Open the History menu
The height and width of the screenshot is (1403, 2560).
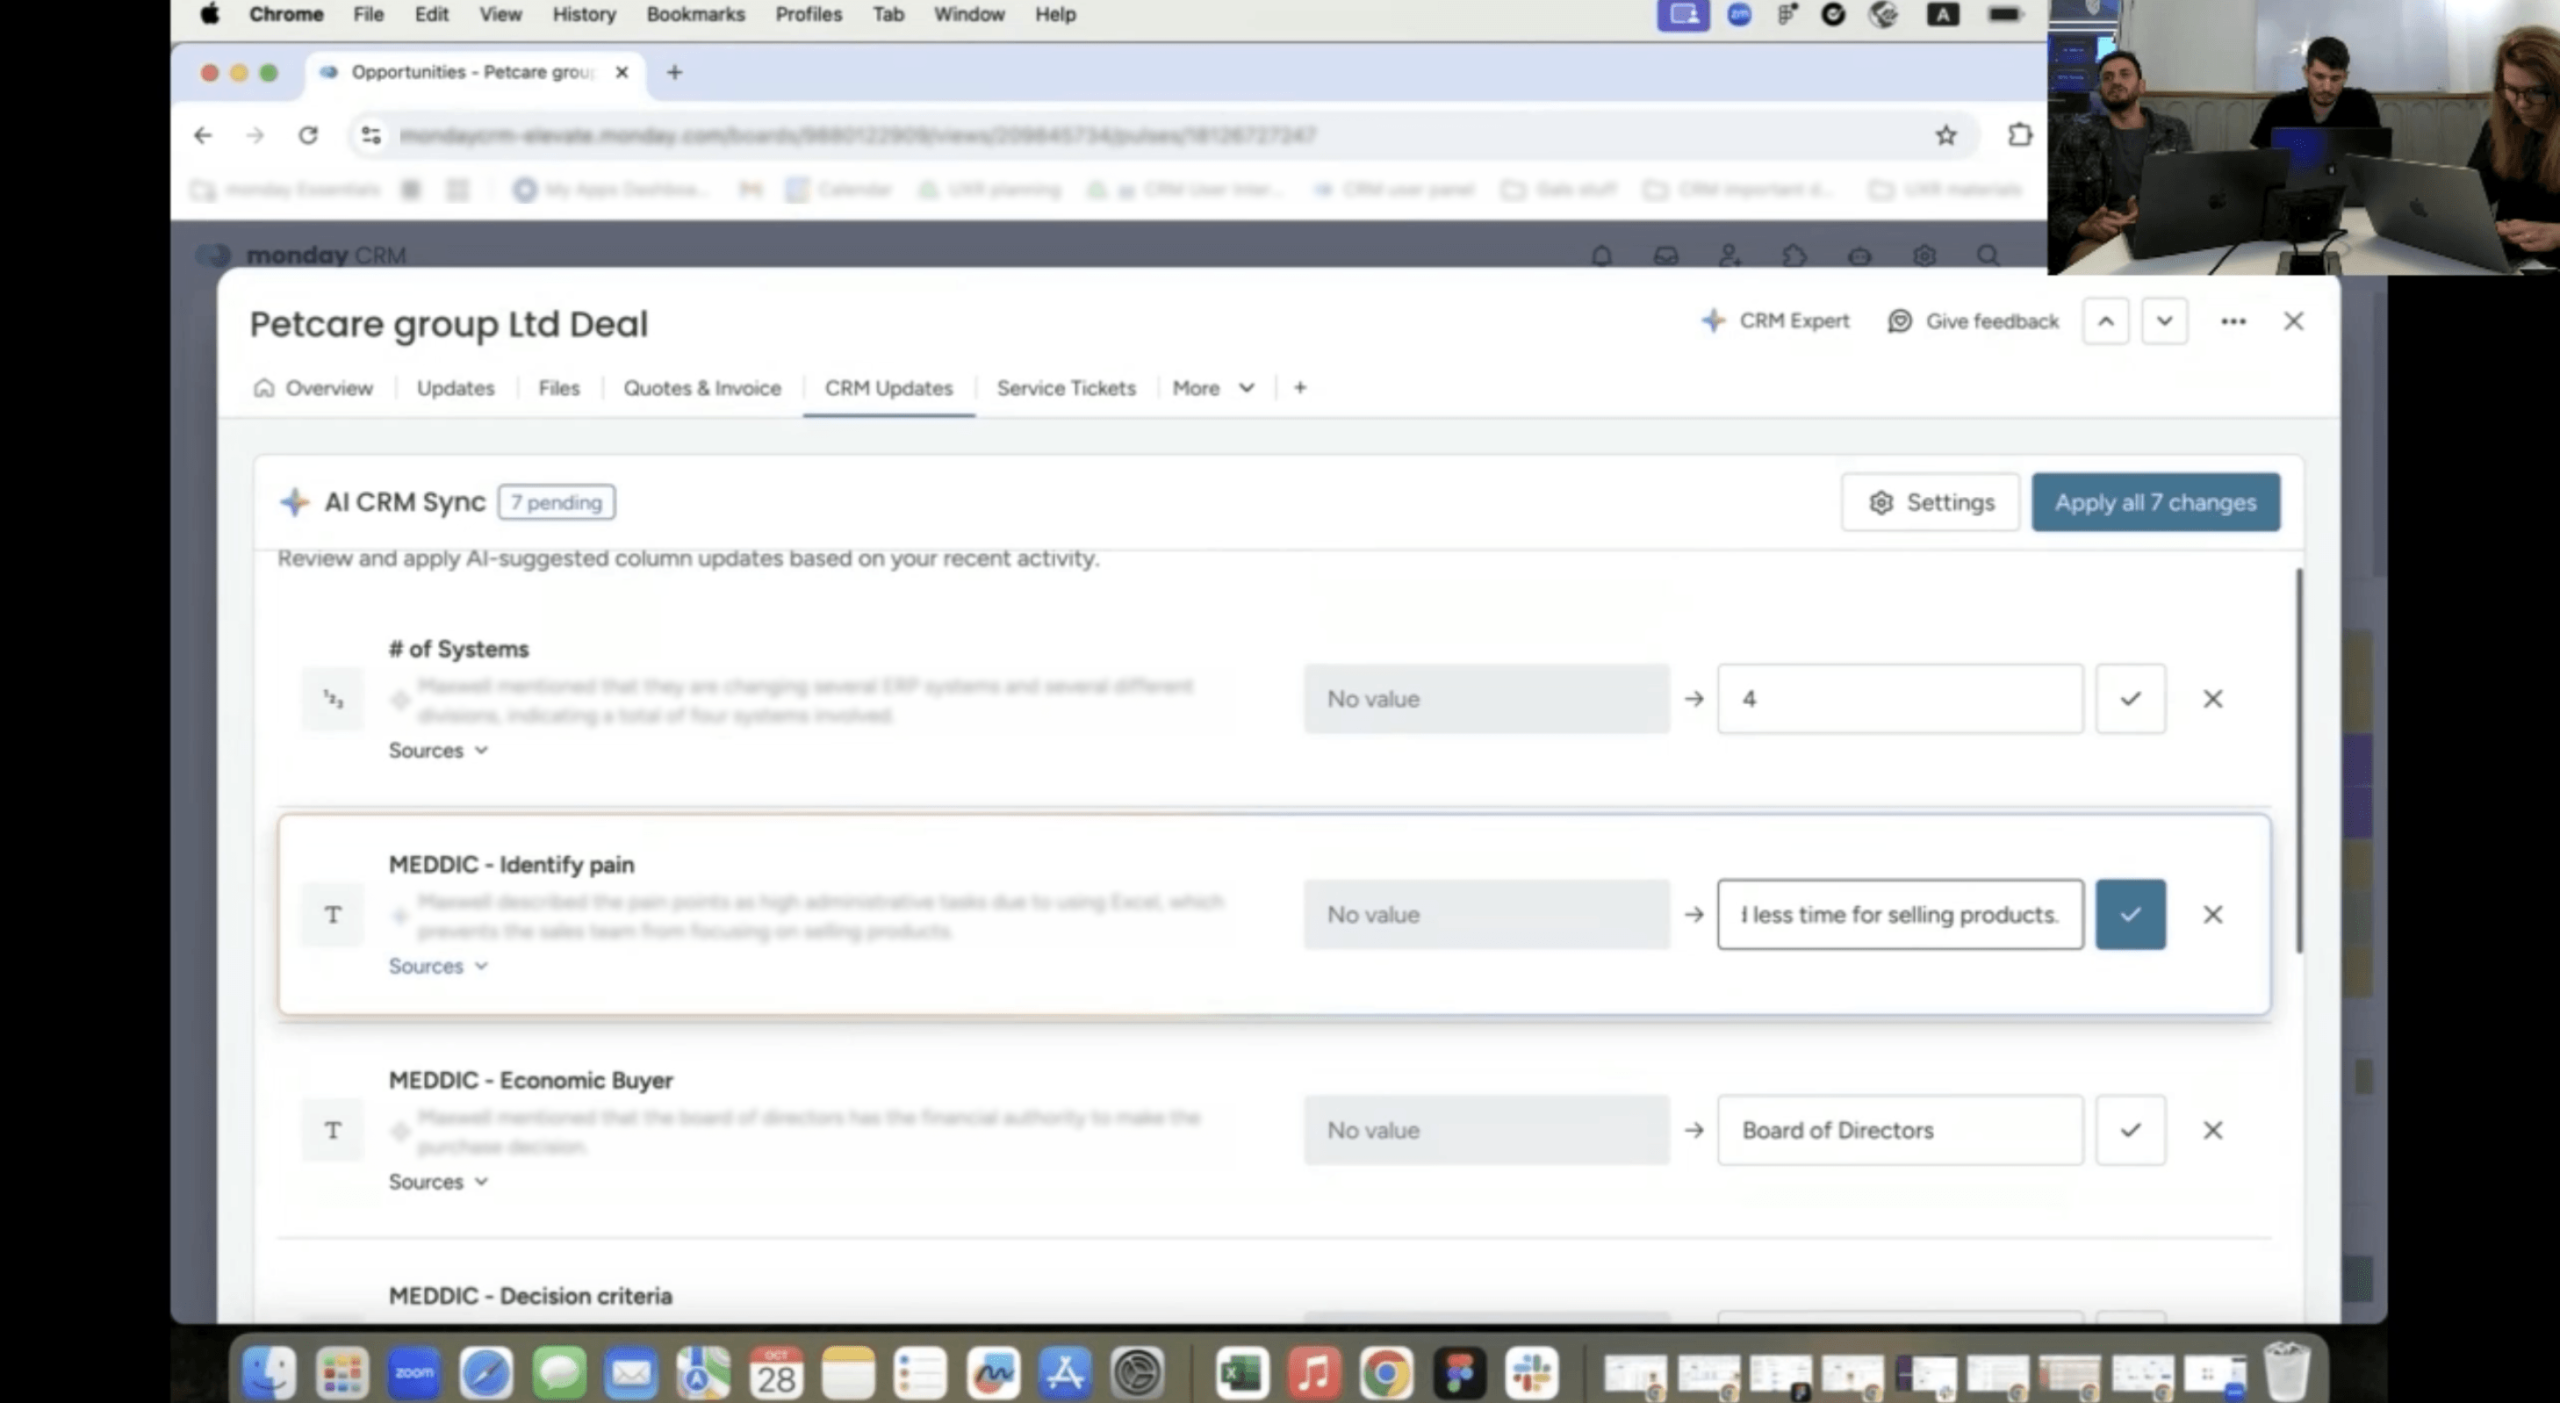[584, 14]
